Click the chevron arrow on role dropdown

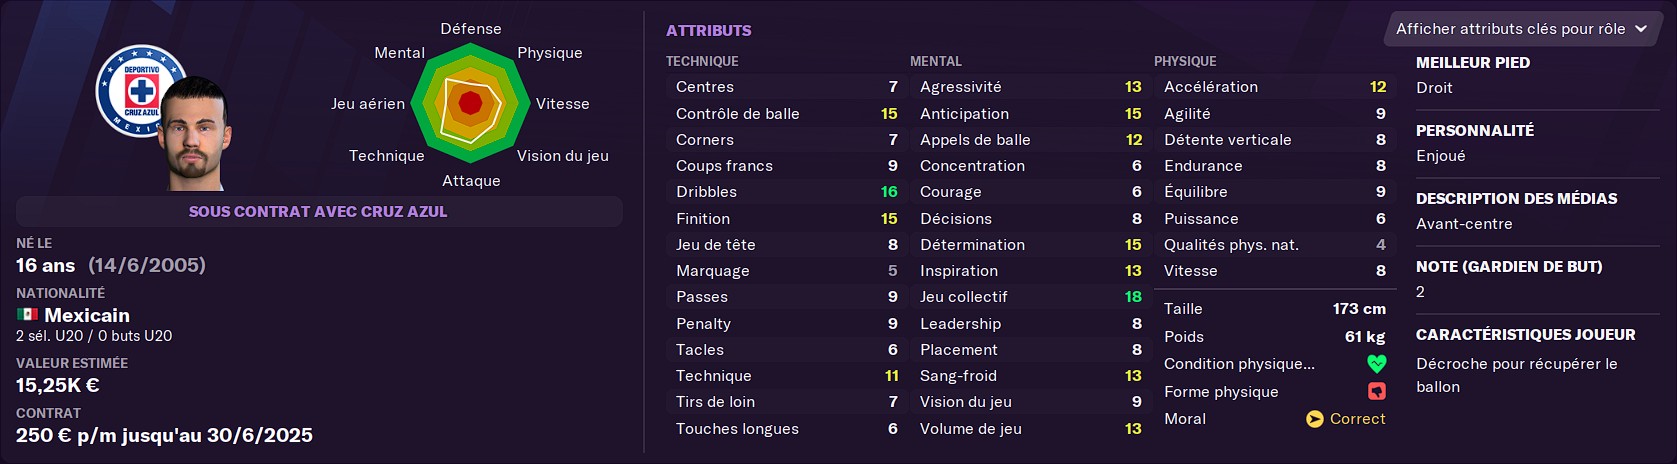tap(1641, 29)
